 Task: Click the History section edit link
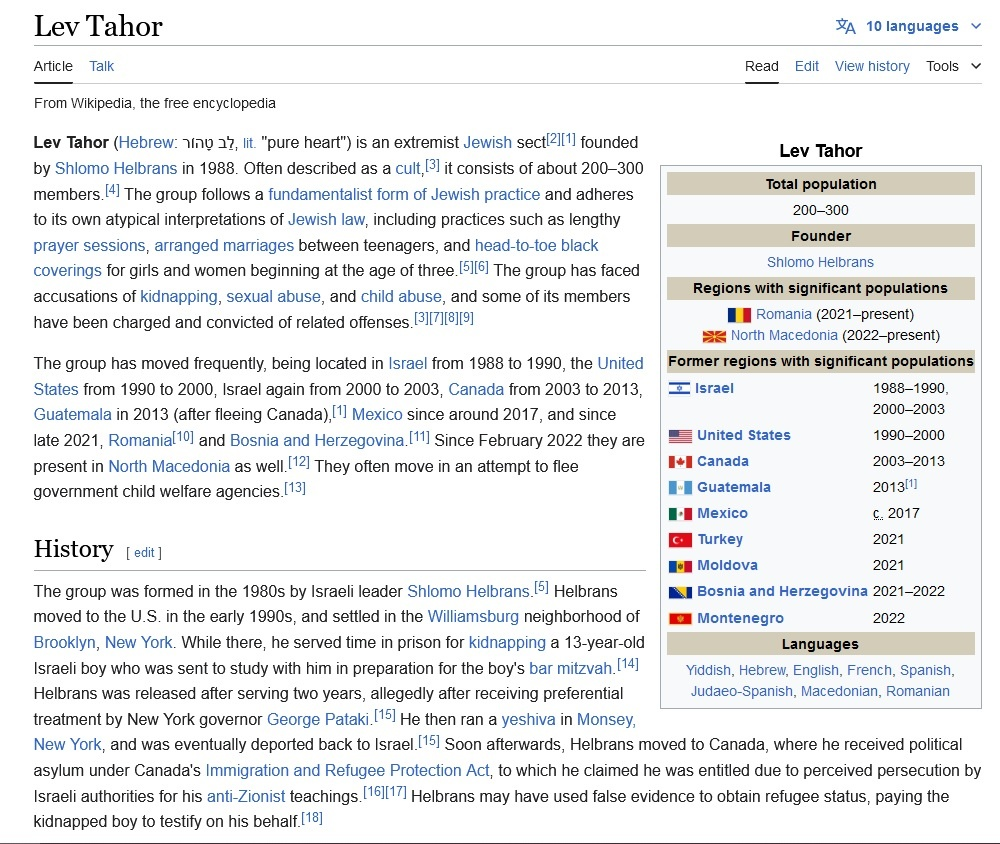pyautogui.click(x=144, y=552)
